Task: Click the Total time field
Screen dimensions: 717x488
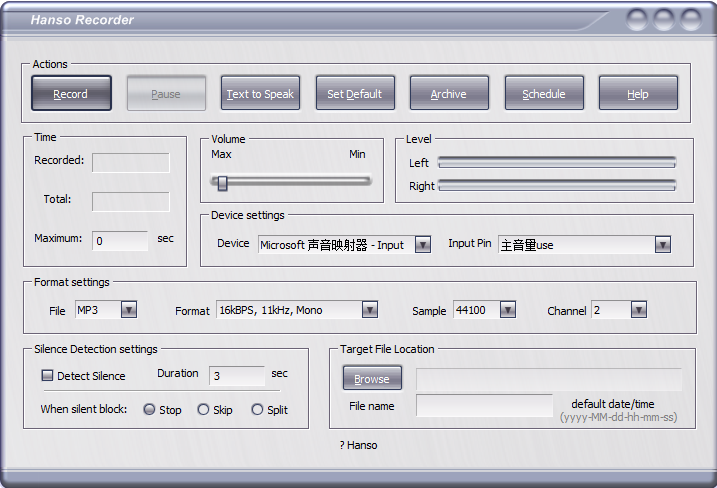Action: click(131, 202)
